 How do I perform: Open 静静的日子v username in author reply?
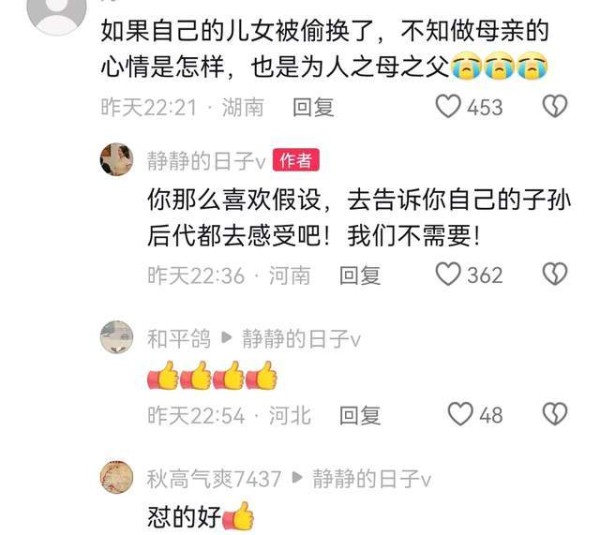tap(206, 160)
